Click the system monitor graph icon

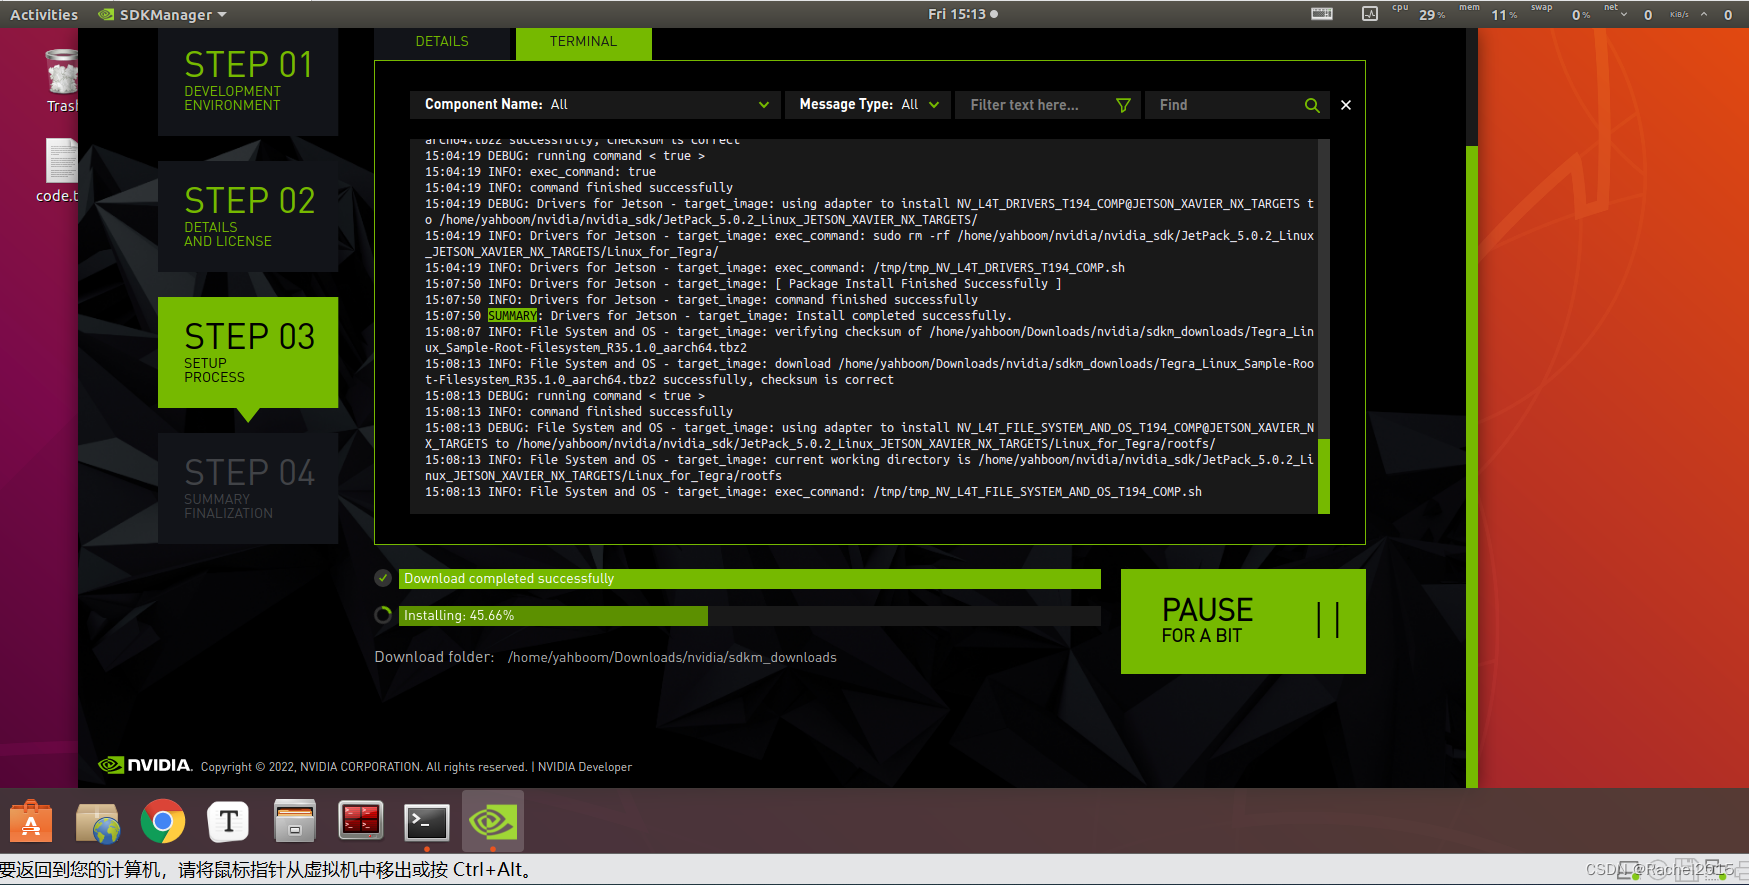coord(1370,14)
